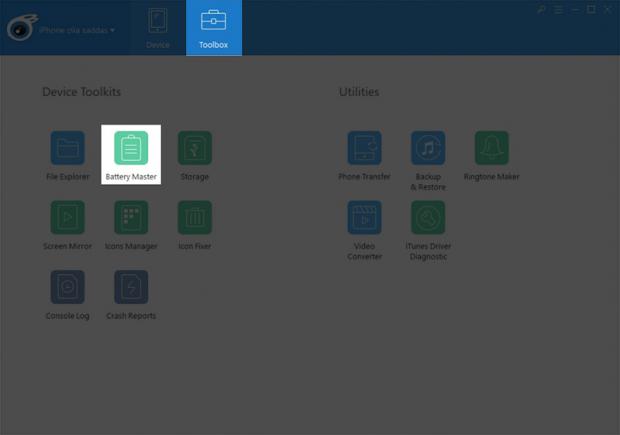The height and width of the screenshot is (435, 620).
Task: Switch to the Device tab
Action: pos(158,28)
